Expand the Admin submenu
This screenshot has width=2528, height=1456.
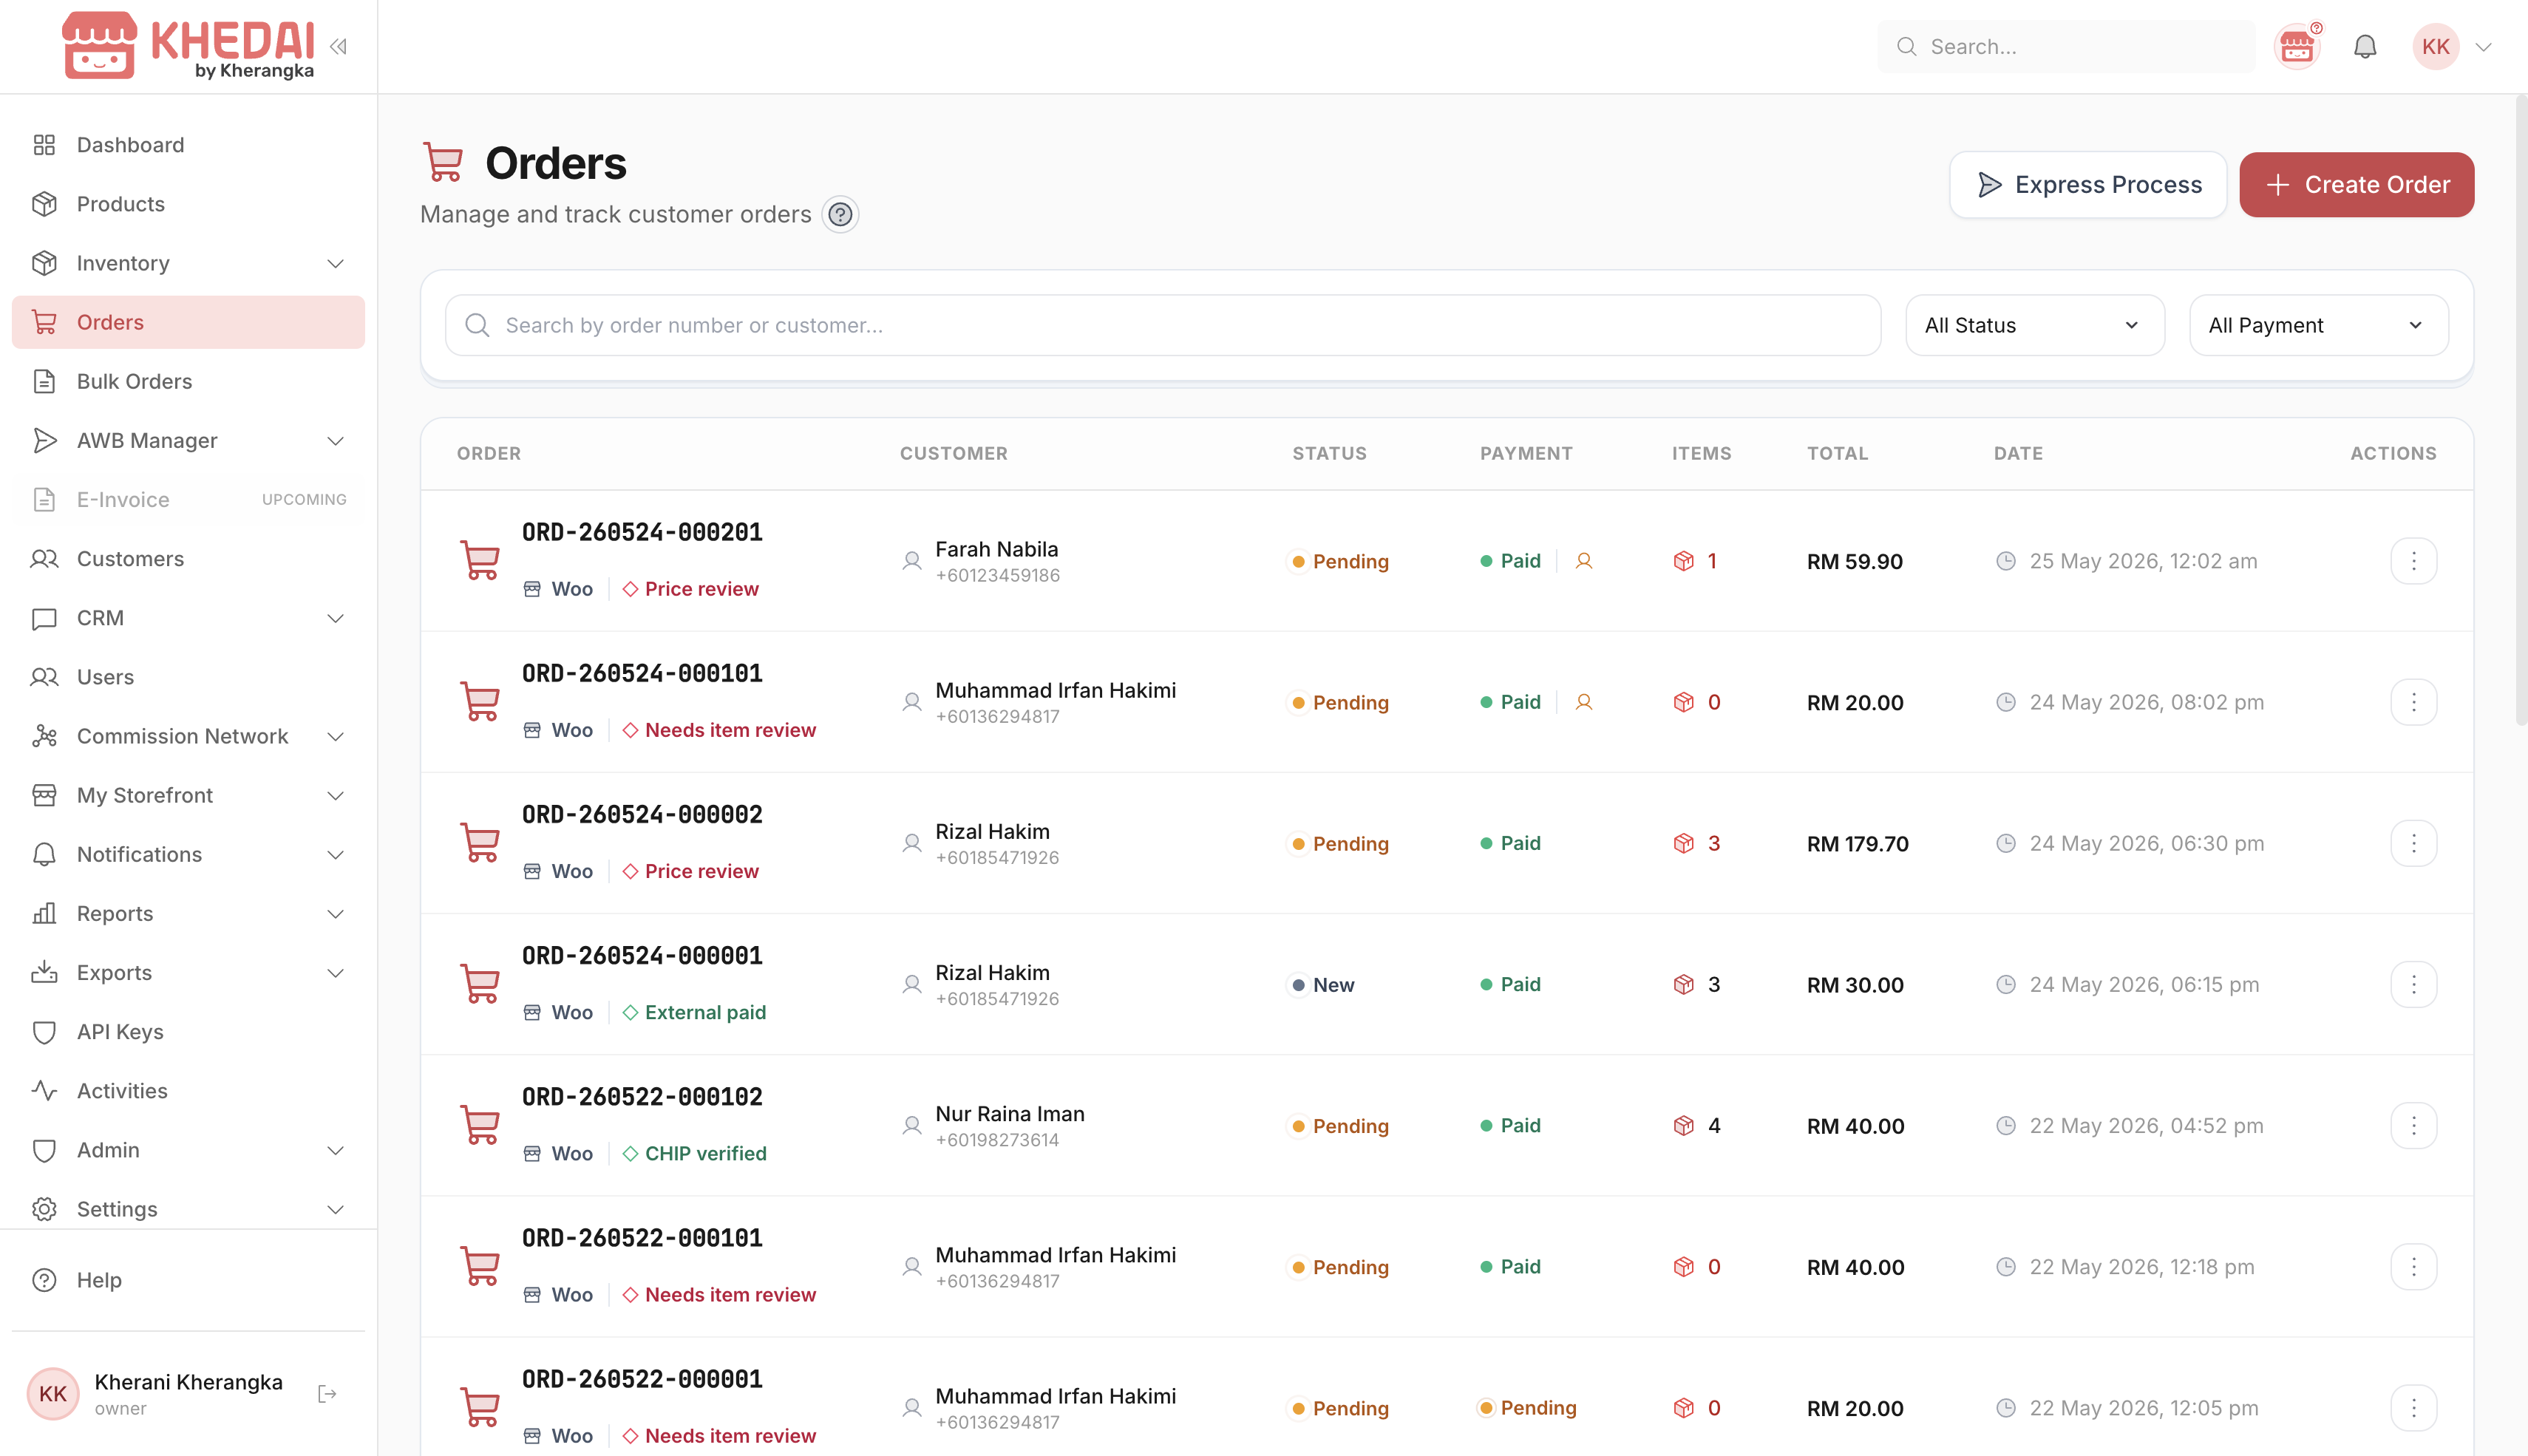(188, 1150)
